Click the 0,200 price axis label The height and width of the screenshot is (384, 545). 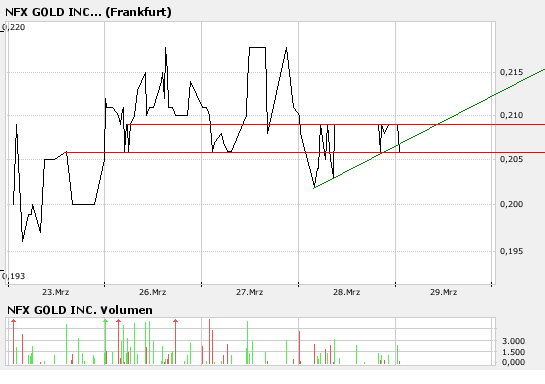511,204
